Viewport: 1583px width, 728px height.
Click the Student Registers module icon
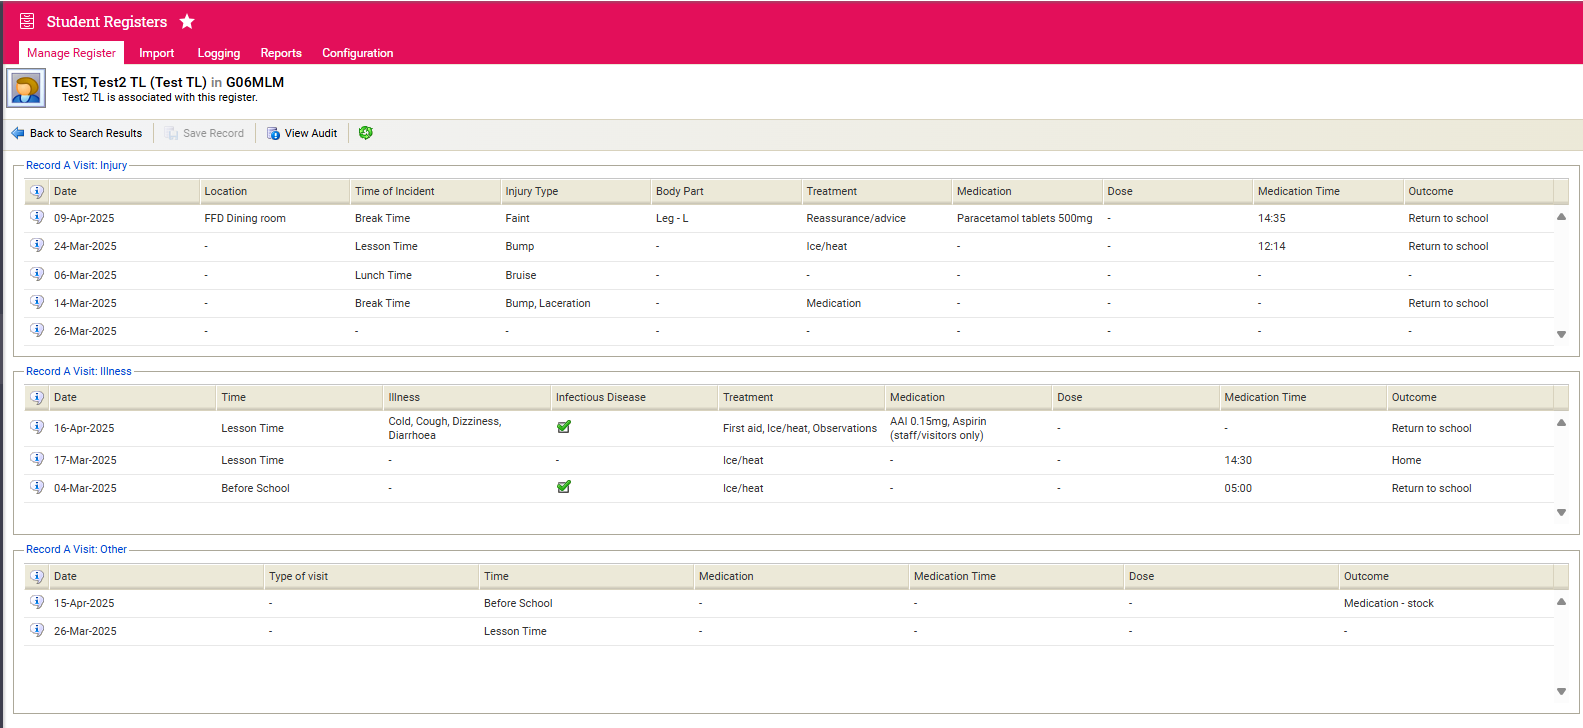pyautogui.click(x=27, y=21)
